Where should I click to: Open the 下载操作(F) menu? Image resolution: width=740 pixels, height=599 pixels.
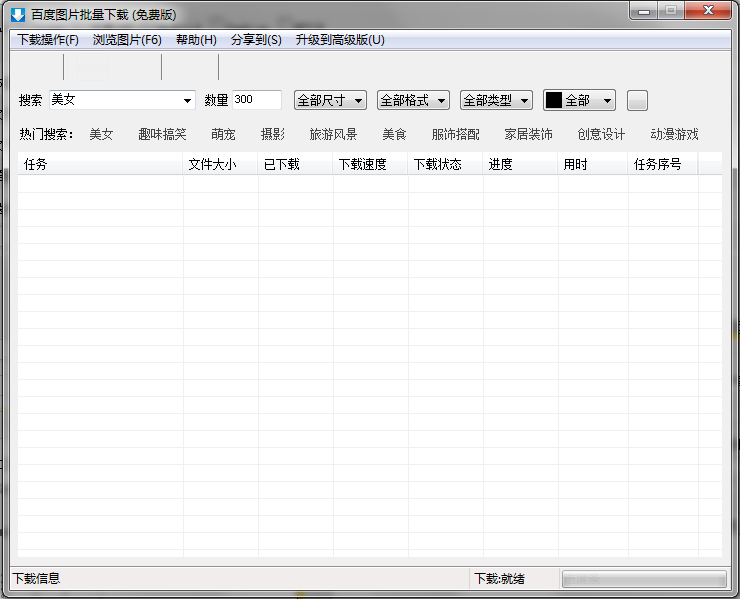point(48,40)
